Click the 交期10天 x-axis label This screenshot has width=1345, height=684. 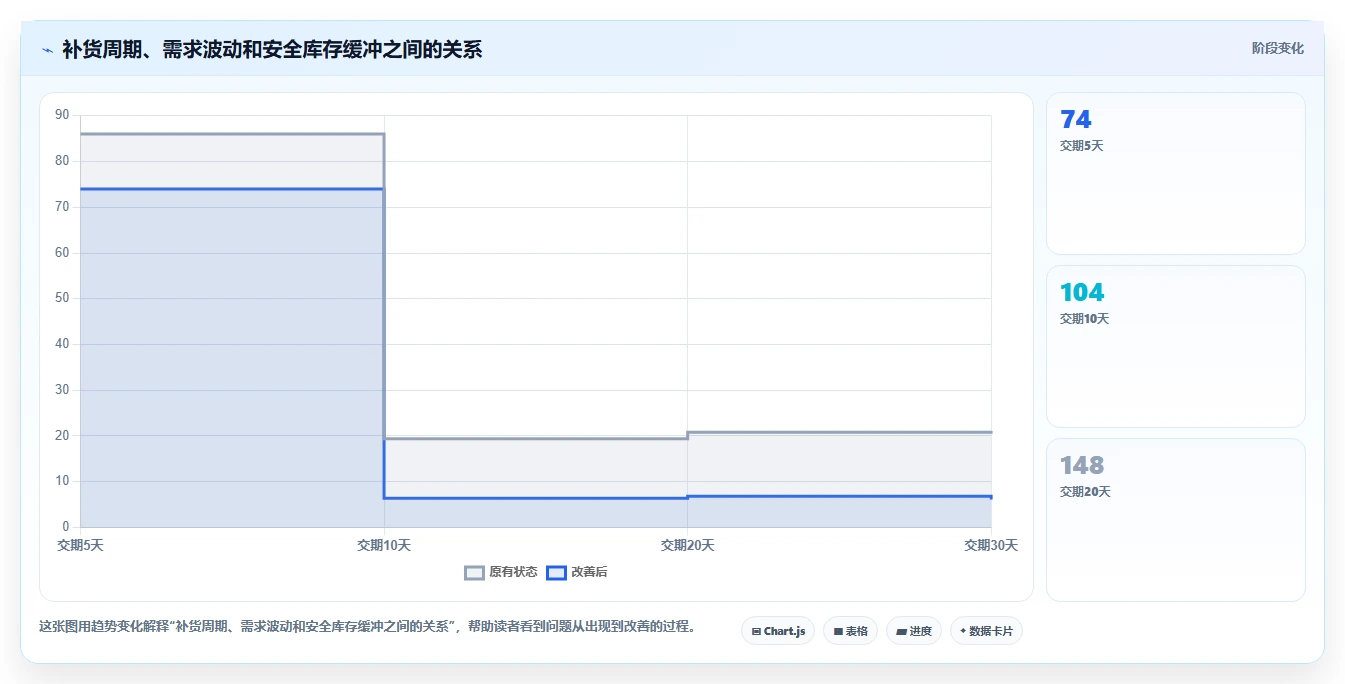point(384,545)
